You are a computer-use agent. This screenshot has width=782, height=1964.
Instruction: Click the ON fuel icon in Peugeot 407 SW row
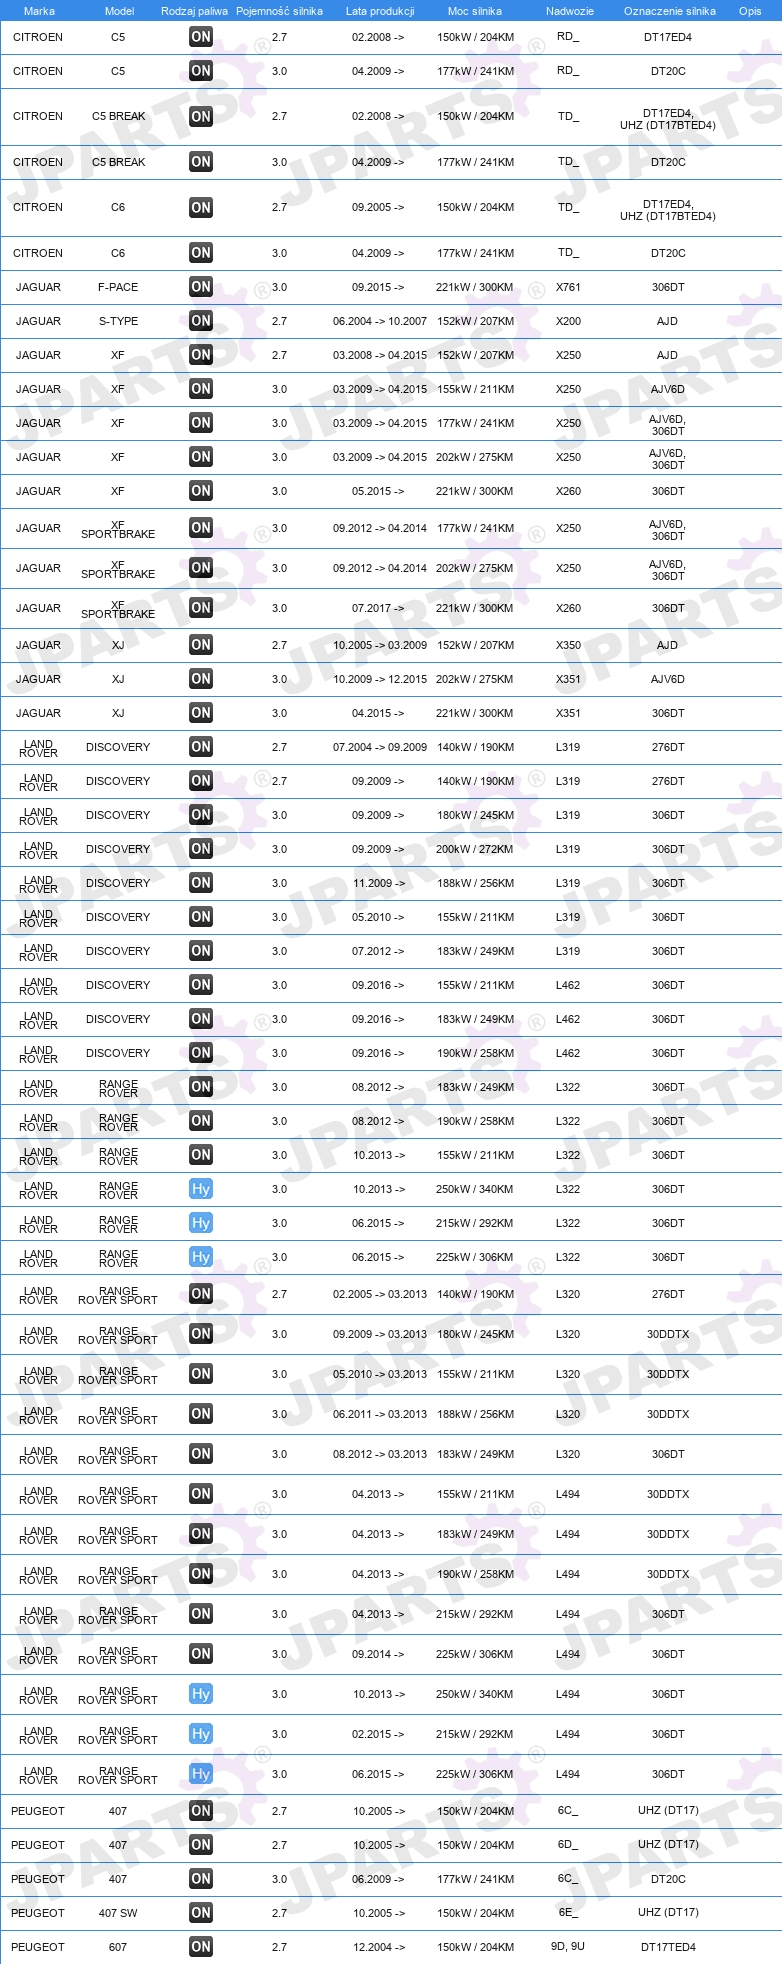[201, 1913]
